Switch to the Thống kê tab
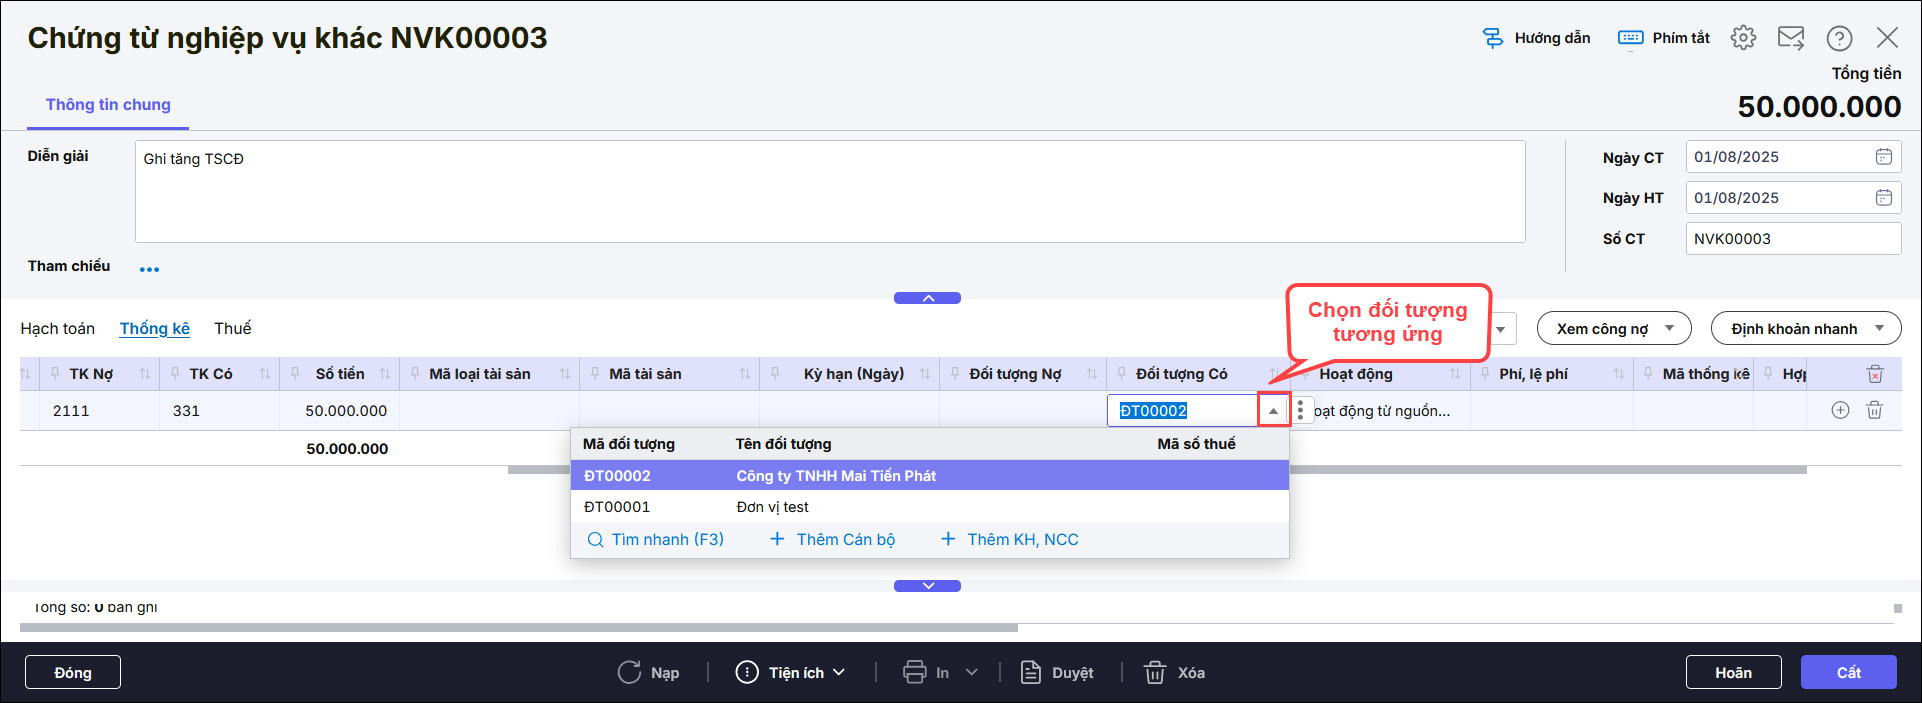This screenshot has width=1922, height=703. coord(155,328)
